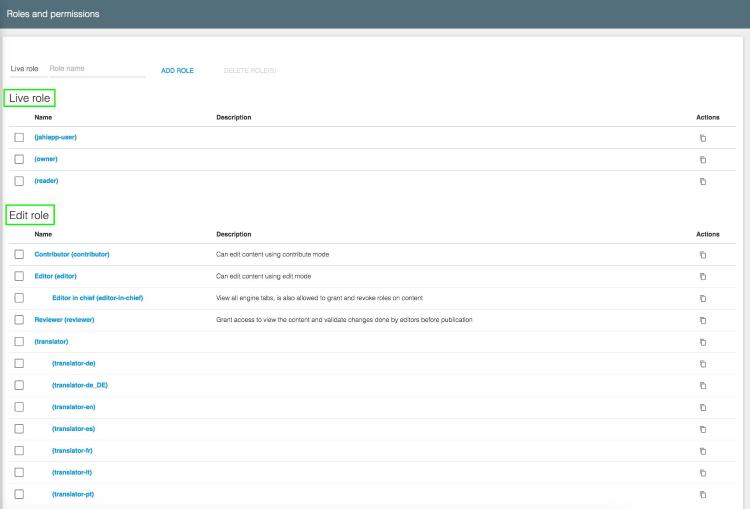Open the (translator-pt) role link
This screenshot has width=750, height=509.
coord(73,494)
